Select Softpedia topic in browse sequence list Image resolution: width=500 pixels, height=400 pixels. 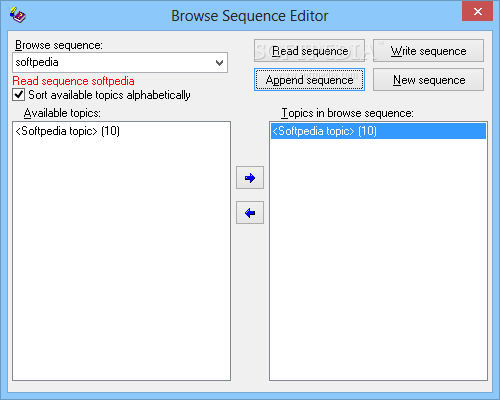[378, 131]
